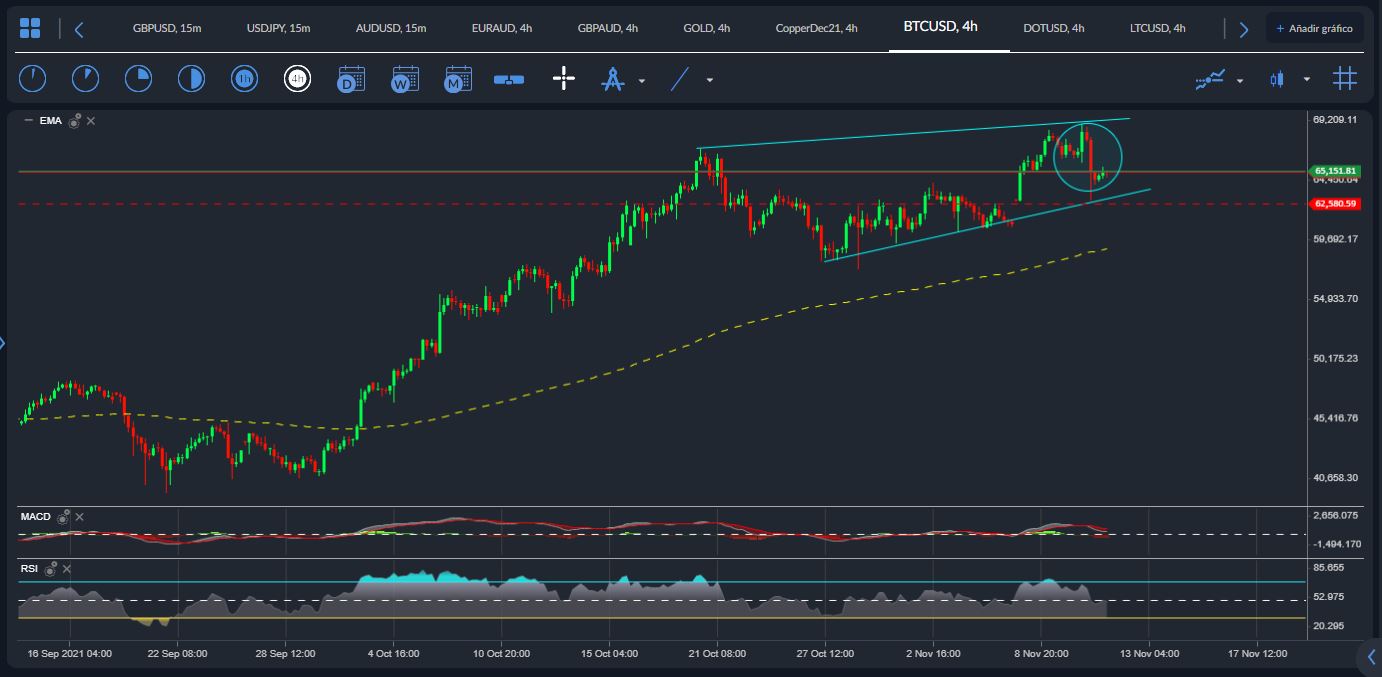Image resolution: width=1382 pixels, height=677 pixels.
Task: Click Añadir gráfico button
Action: point(1314,28)
